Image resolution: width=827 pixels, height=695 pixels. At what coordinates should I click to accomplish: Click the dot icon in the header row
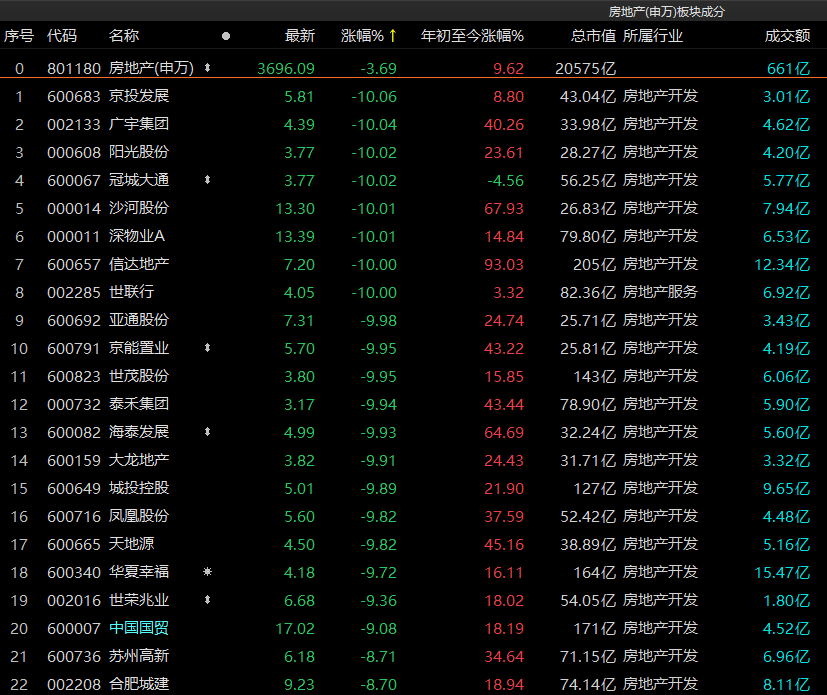point(225,36)
